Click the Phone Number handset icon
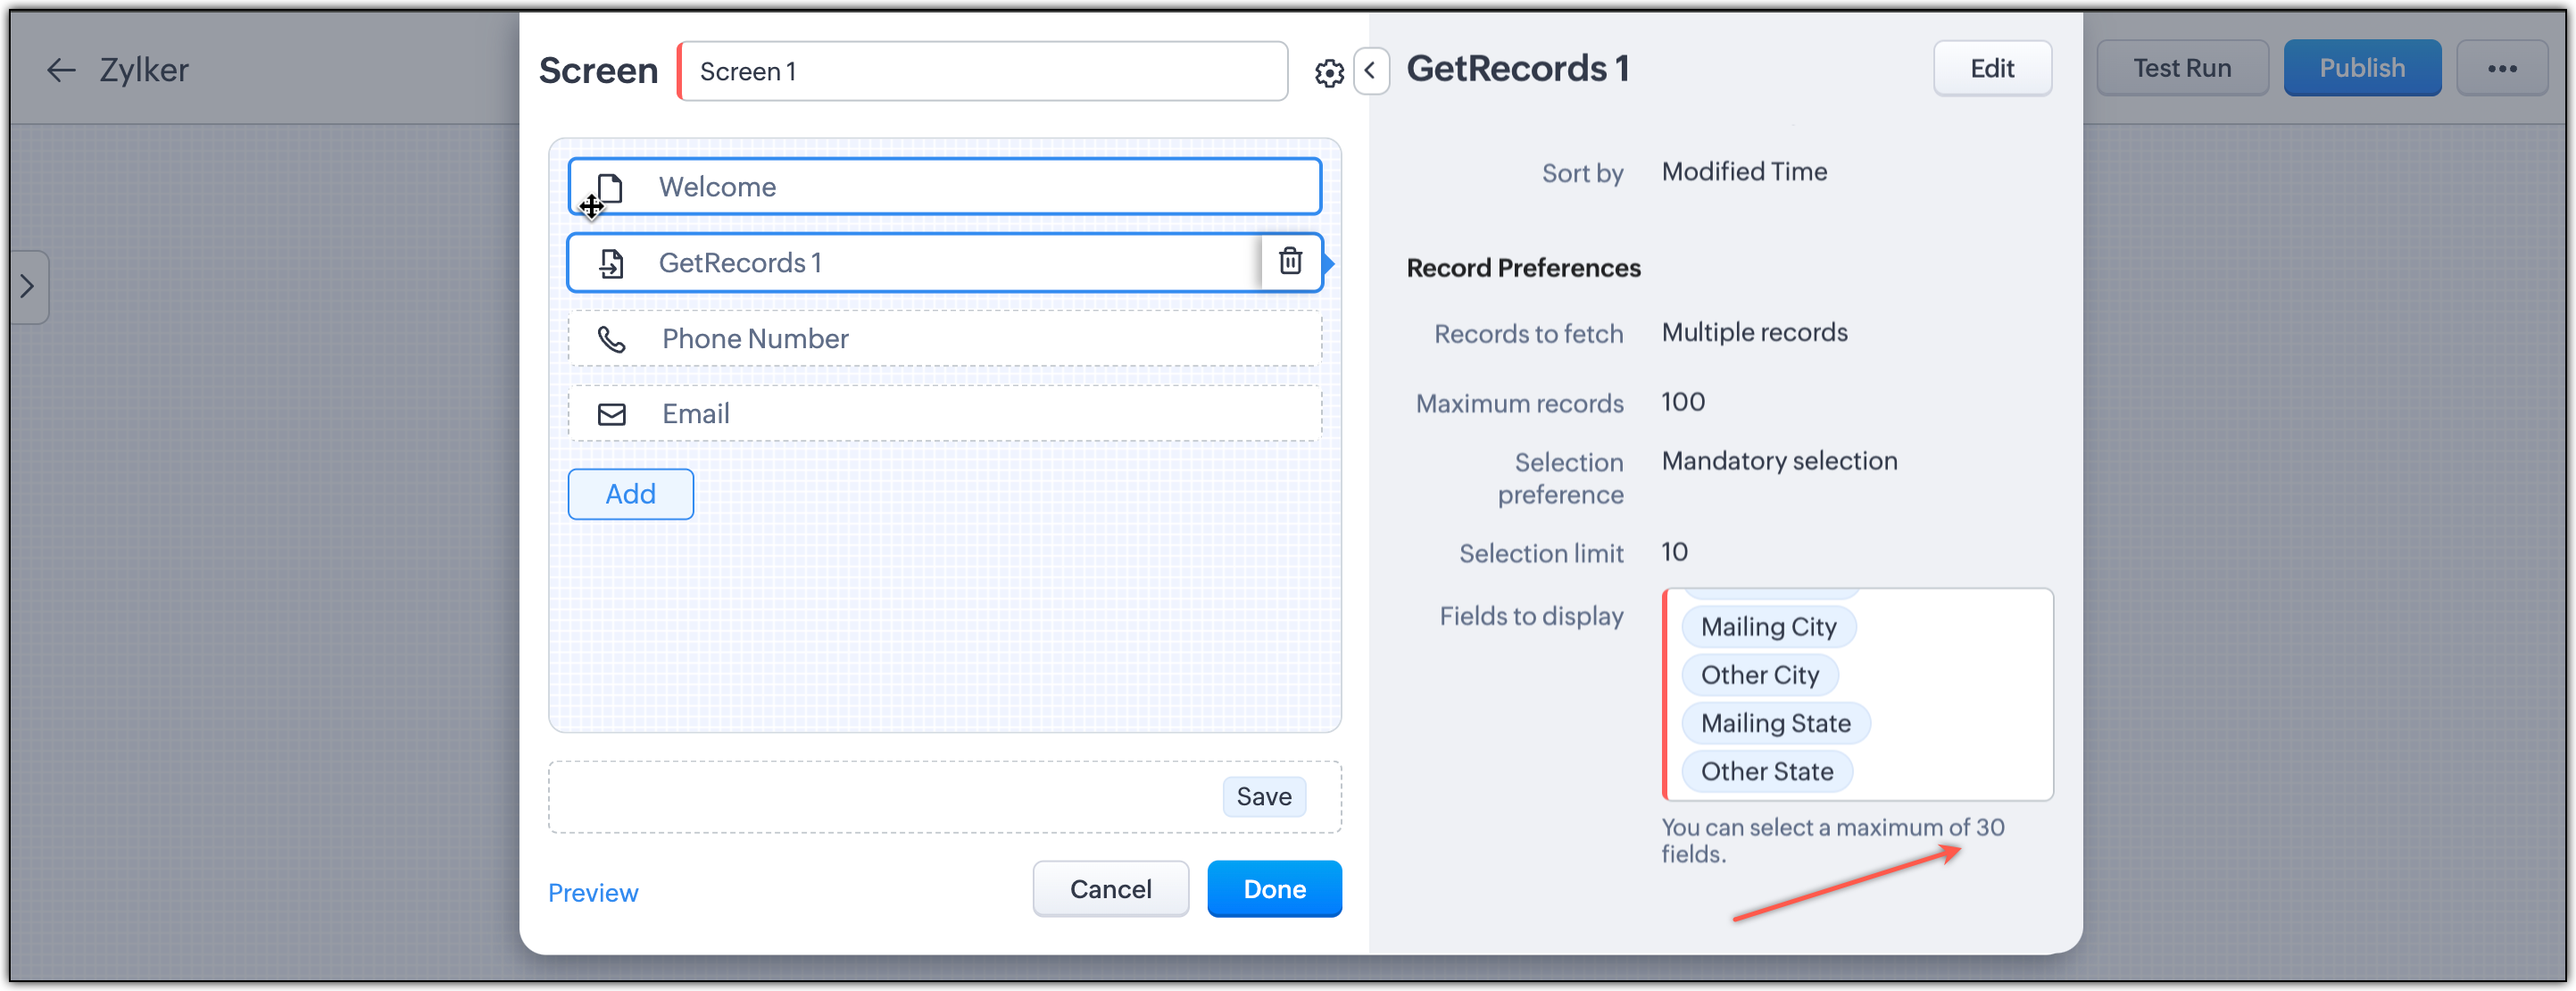This screenshot has width=2576, height=991. 611,339
